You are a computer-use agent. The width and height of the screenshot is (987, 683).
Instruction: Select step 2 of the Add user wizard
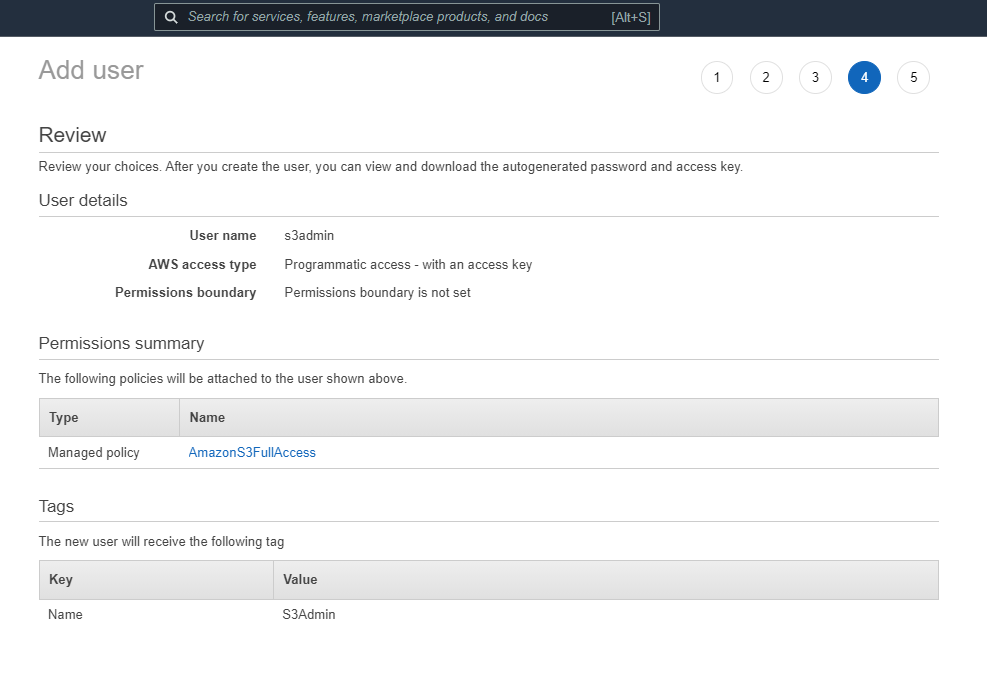[x=765, y=77]
